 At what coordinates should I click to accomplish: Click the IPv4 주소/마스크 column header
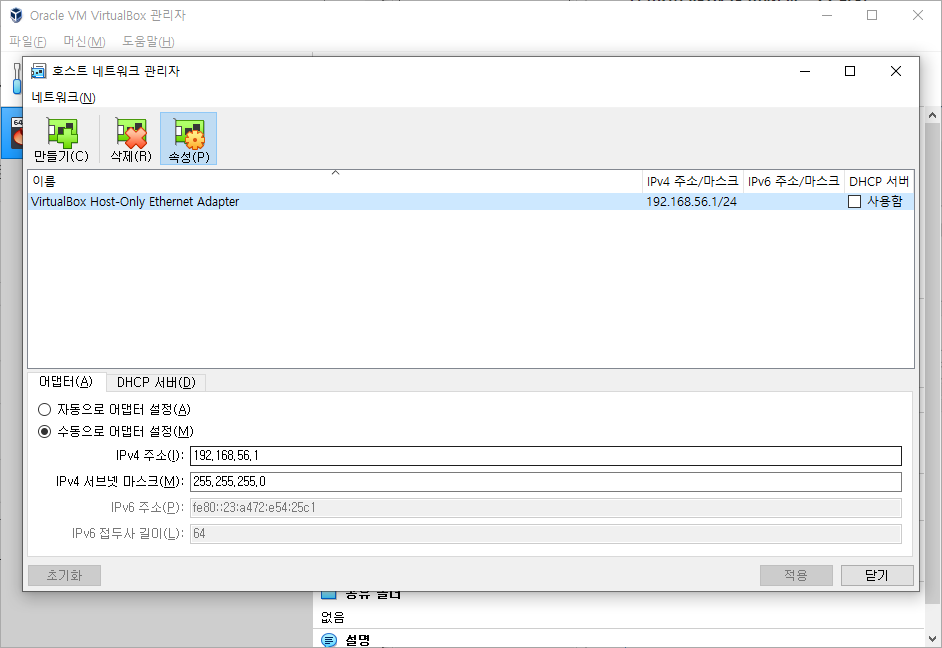[x=693, y=181]
